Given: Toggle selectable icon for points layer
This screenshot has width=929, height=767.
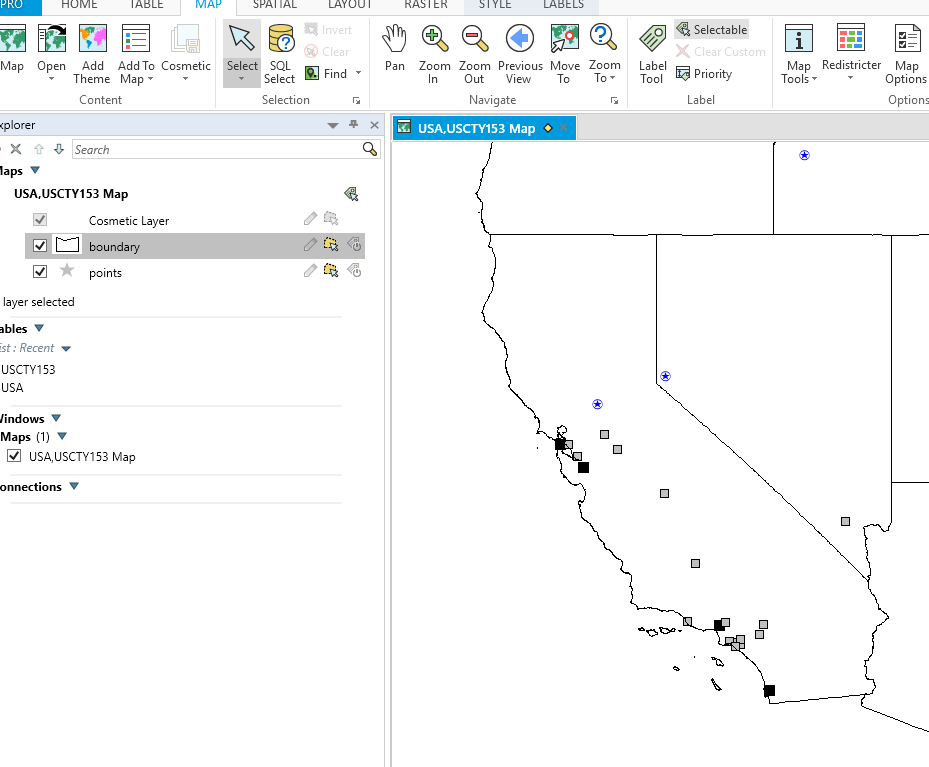Looking at the screenshot, I should click(x=331, y=271).
